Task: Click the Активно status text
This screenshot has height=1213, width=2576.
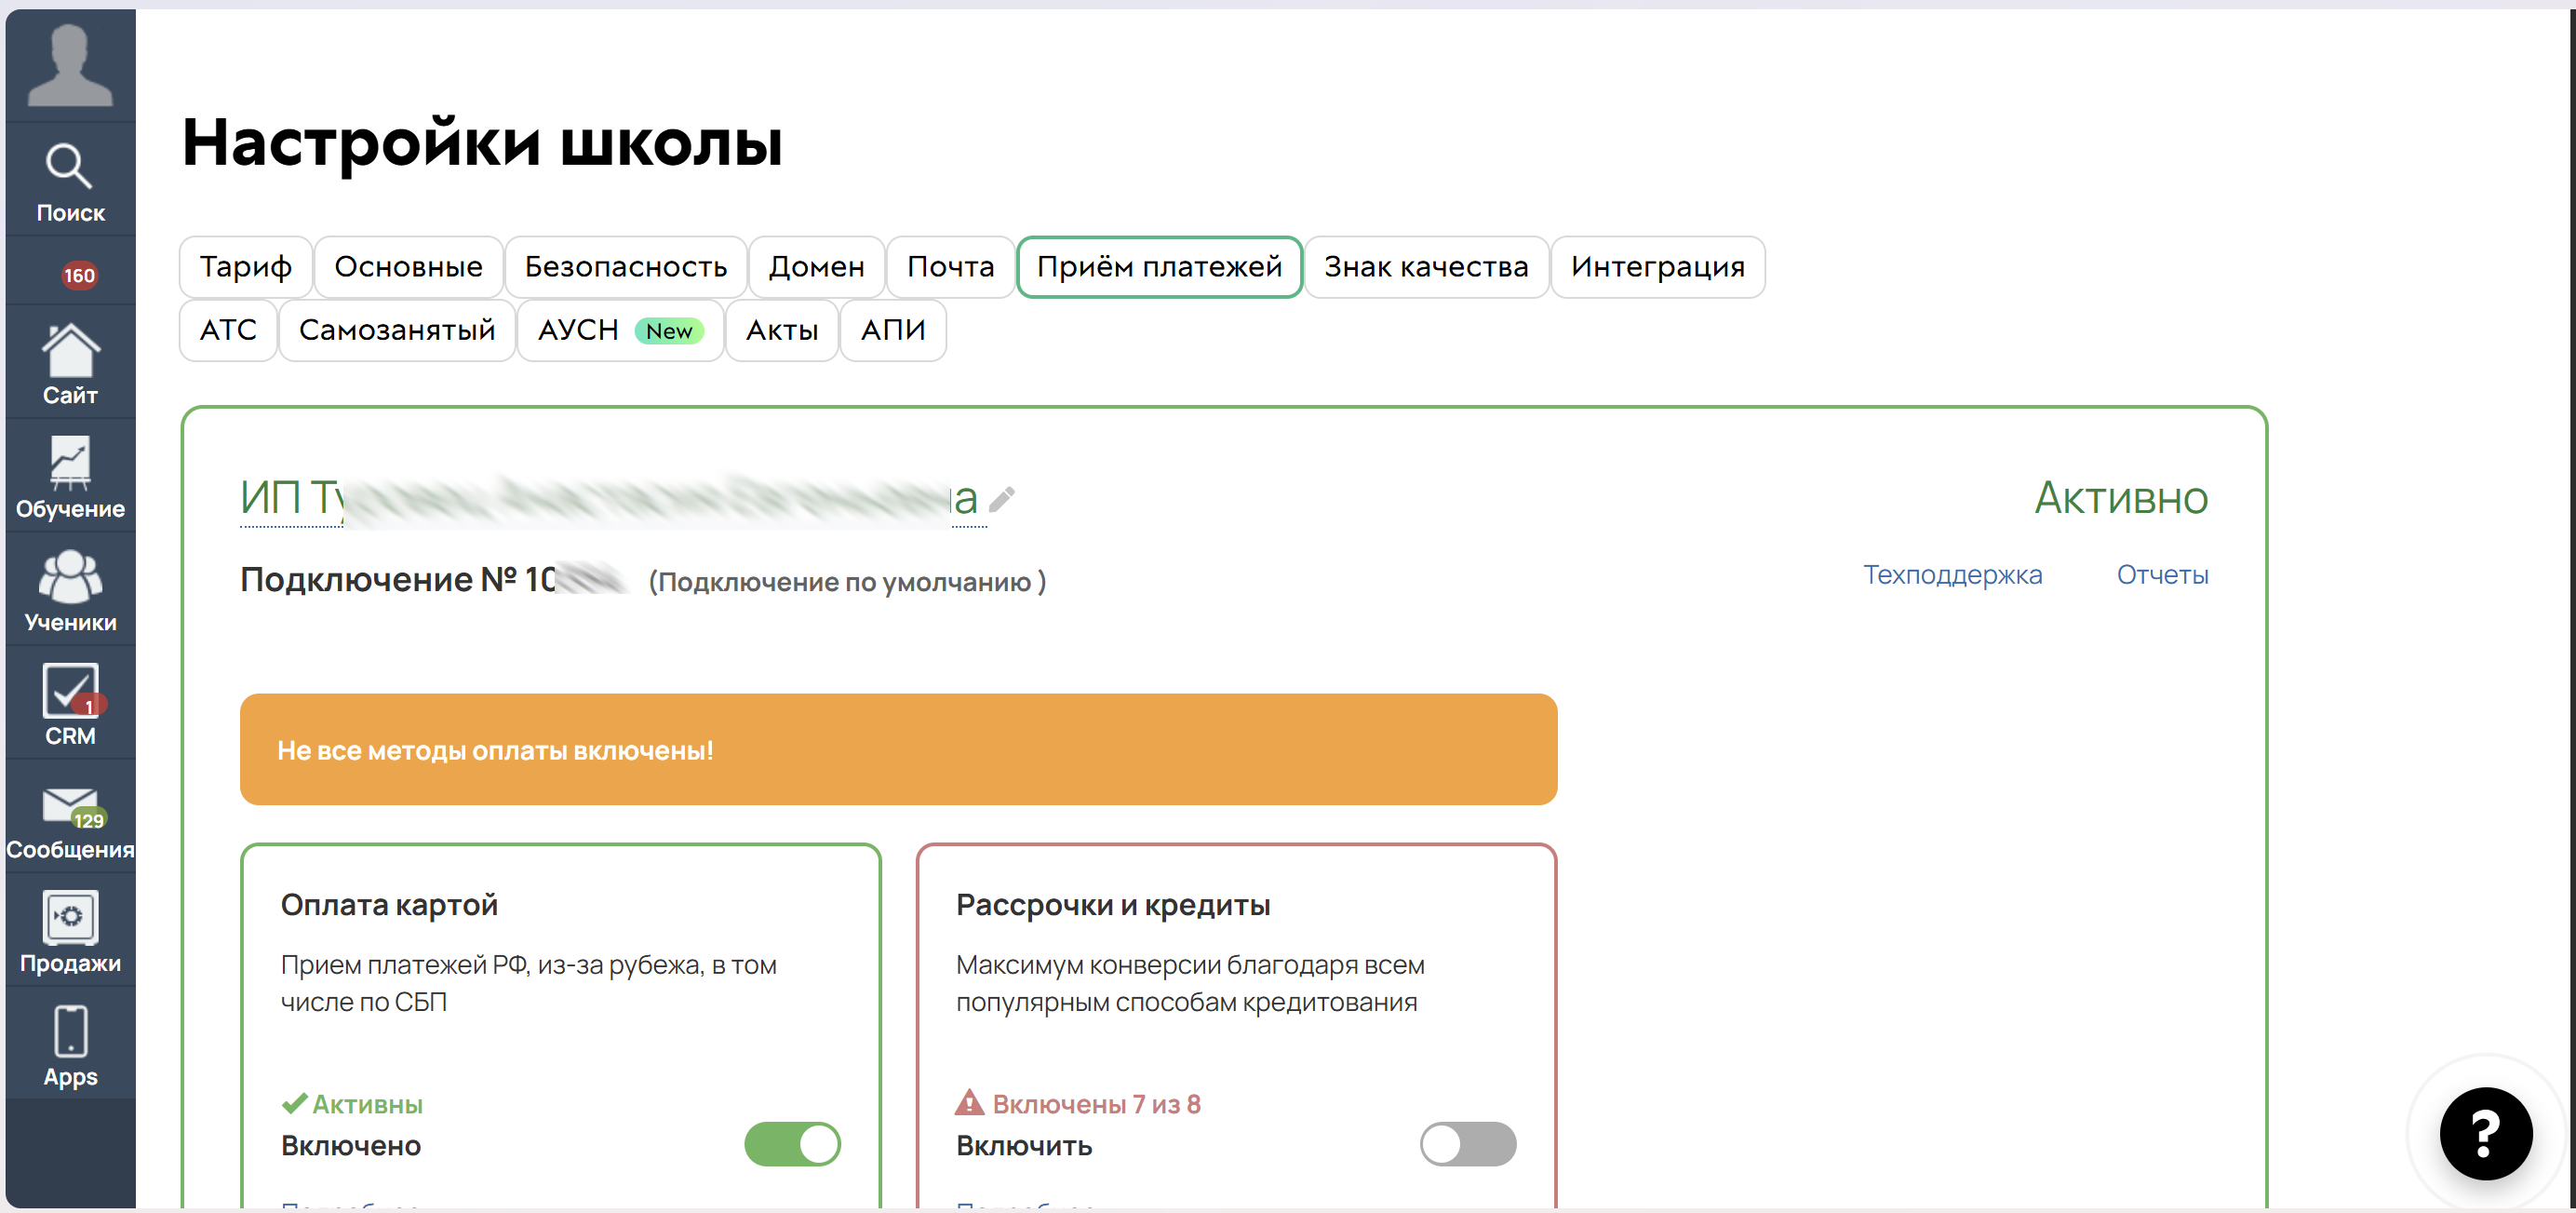Action: [x=2121, y=498]
